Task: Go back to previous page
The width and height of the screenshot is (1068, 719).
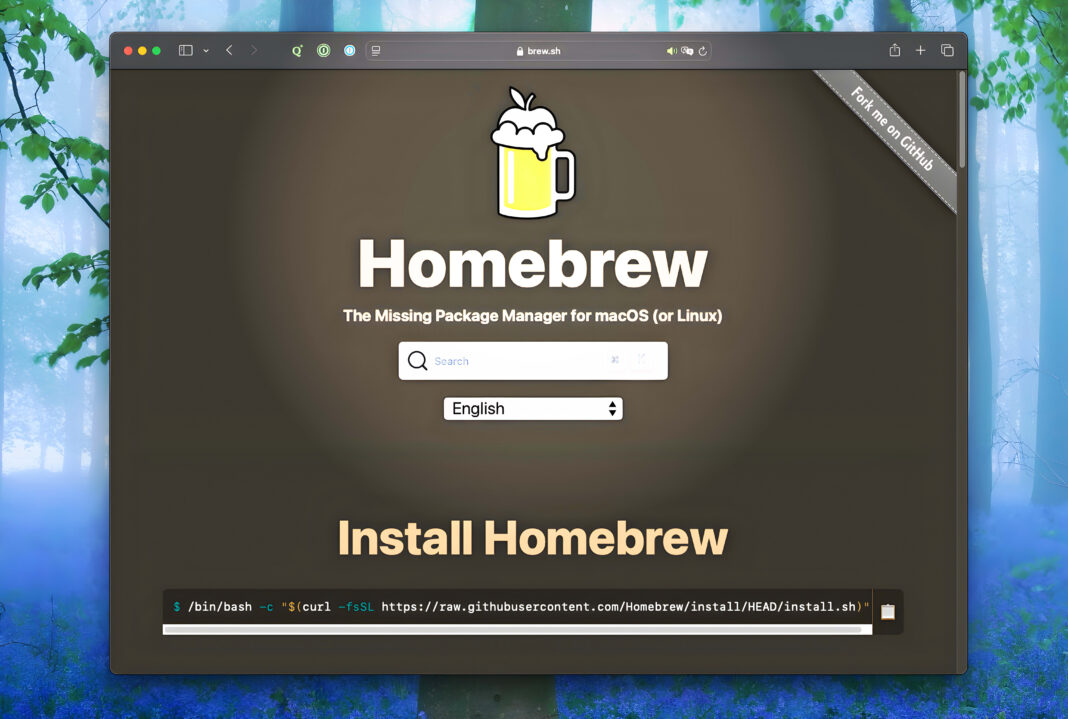Action: (230, 50)
